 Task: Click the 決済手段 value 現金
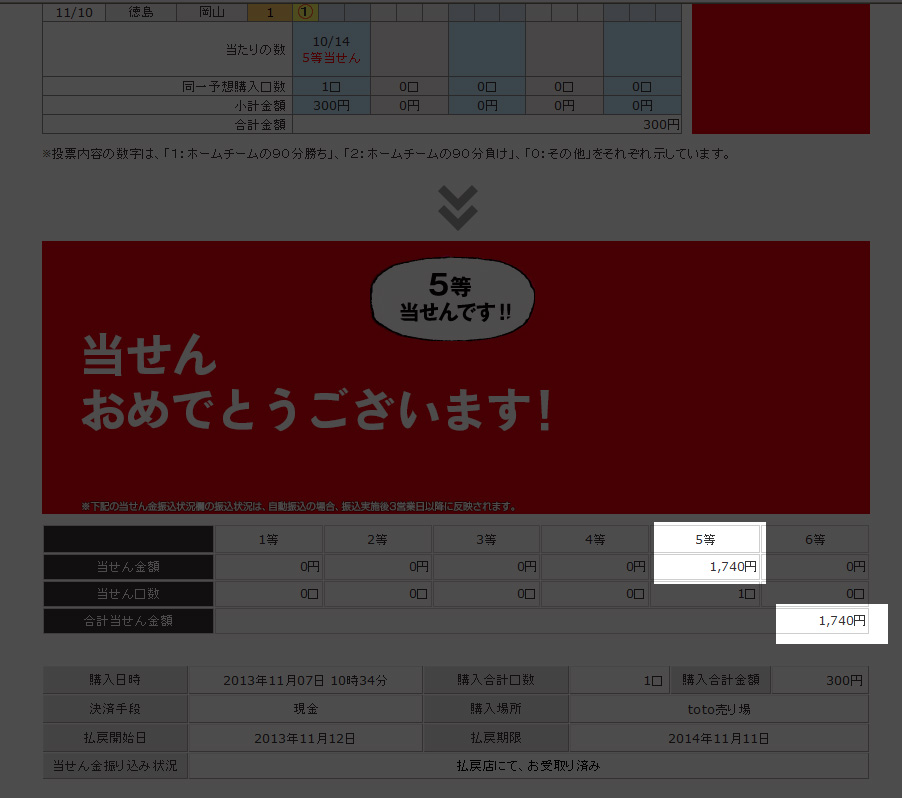point(304,709)
